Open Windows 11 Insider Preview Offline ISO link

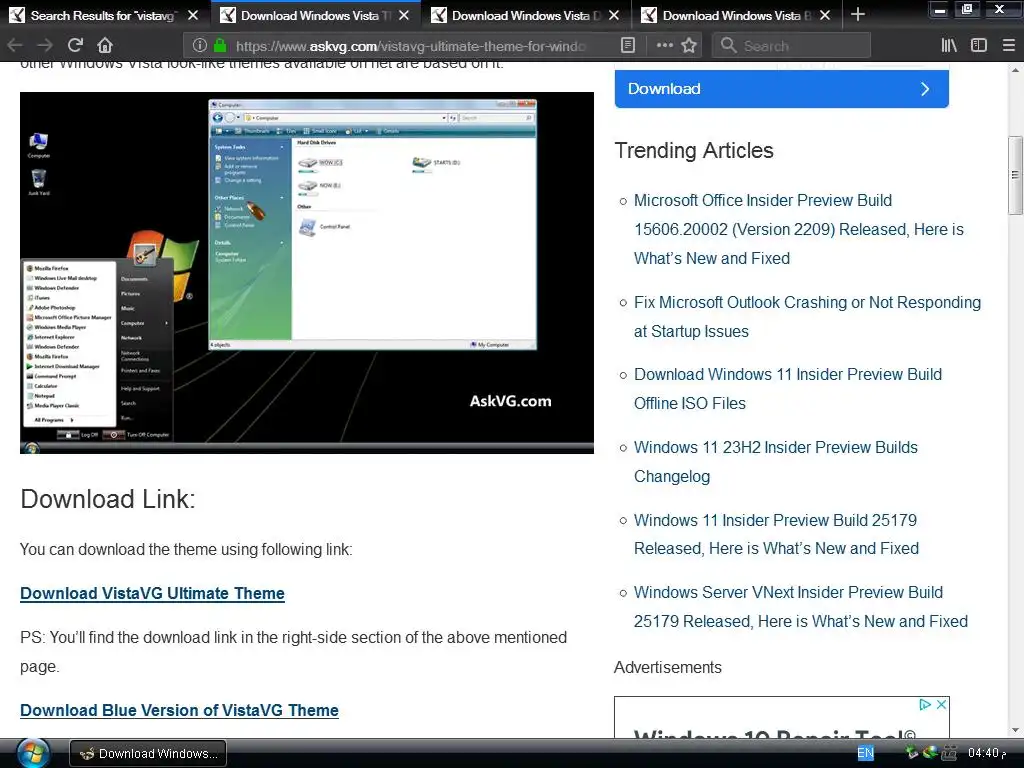pyautogui.click(x=788, y=389)
